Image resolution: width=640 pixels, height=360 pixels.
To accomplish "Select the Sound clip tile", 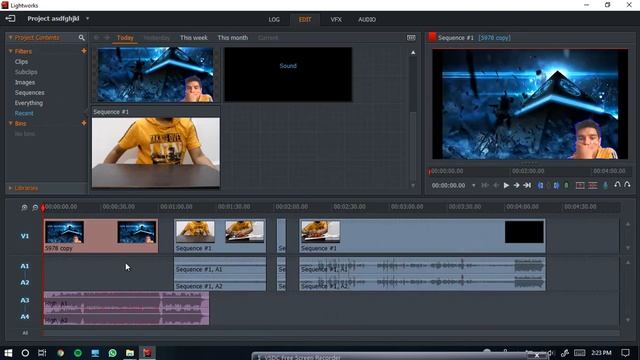I will pyautogui.click(x=288, y=74).
